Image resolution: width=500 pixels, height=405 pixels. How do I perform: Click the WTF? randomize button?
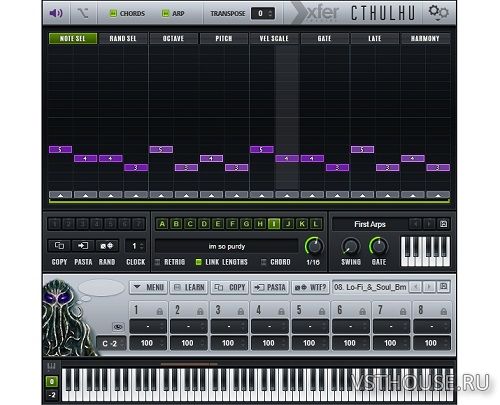tap(311, 287)
